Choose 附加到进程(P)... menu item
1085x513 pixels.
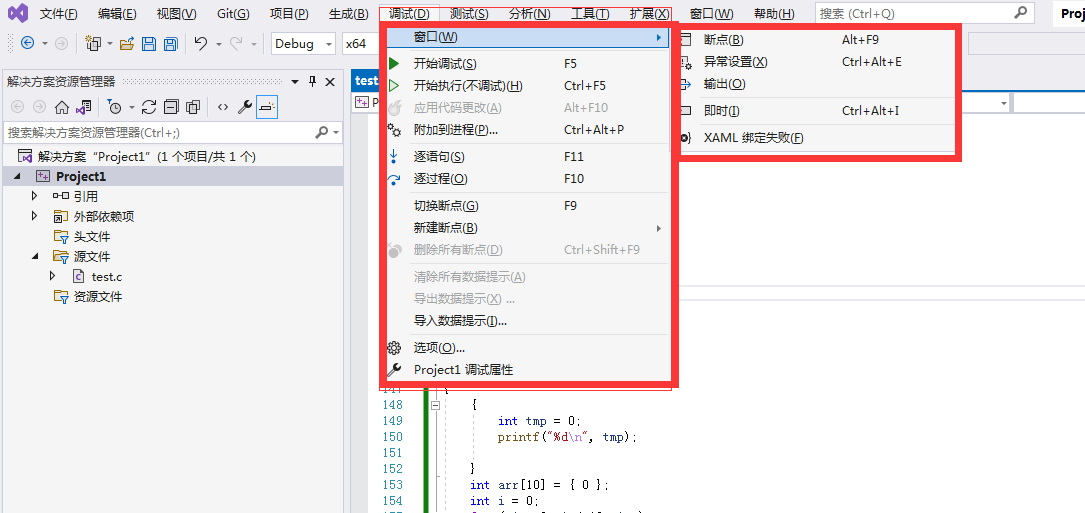tap(527, 129)
